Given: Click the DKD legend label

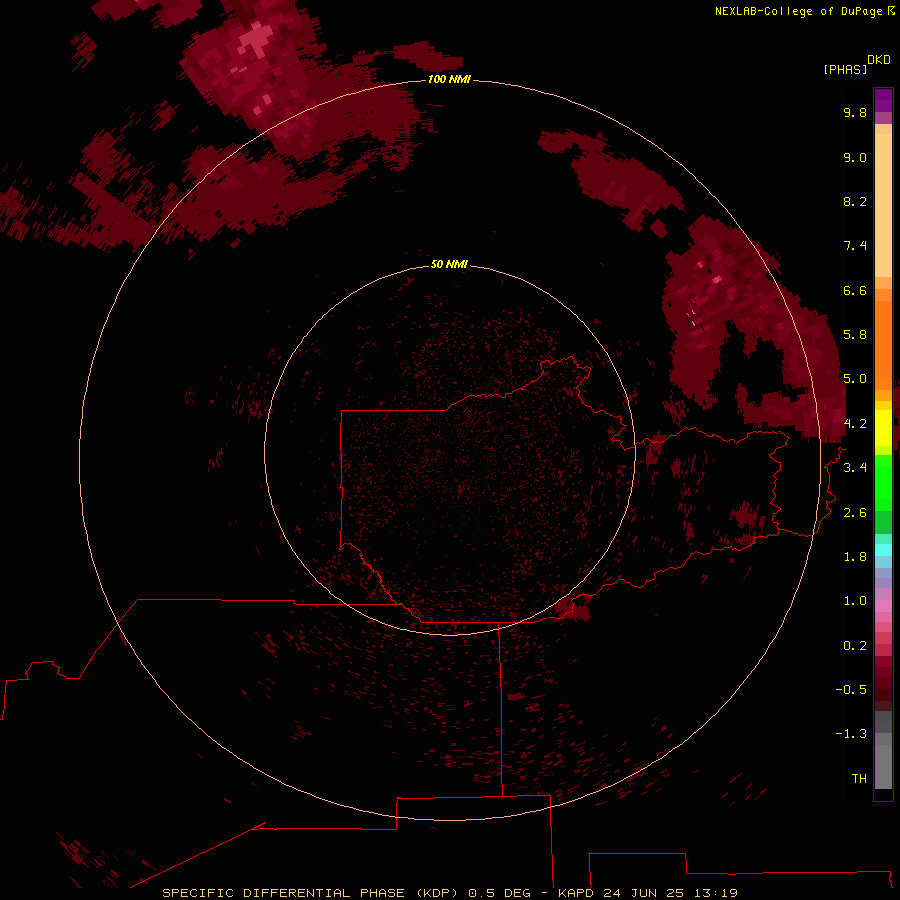Looking at the screenshot, I should (x=878, y=60).
